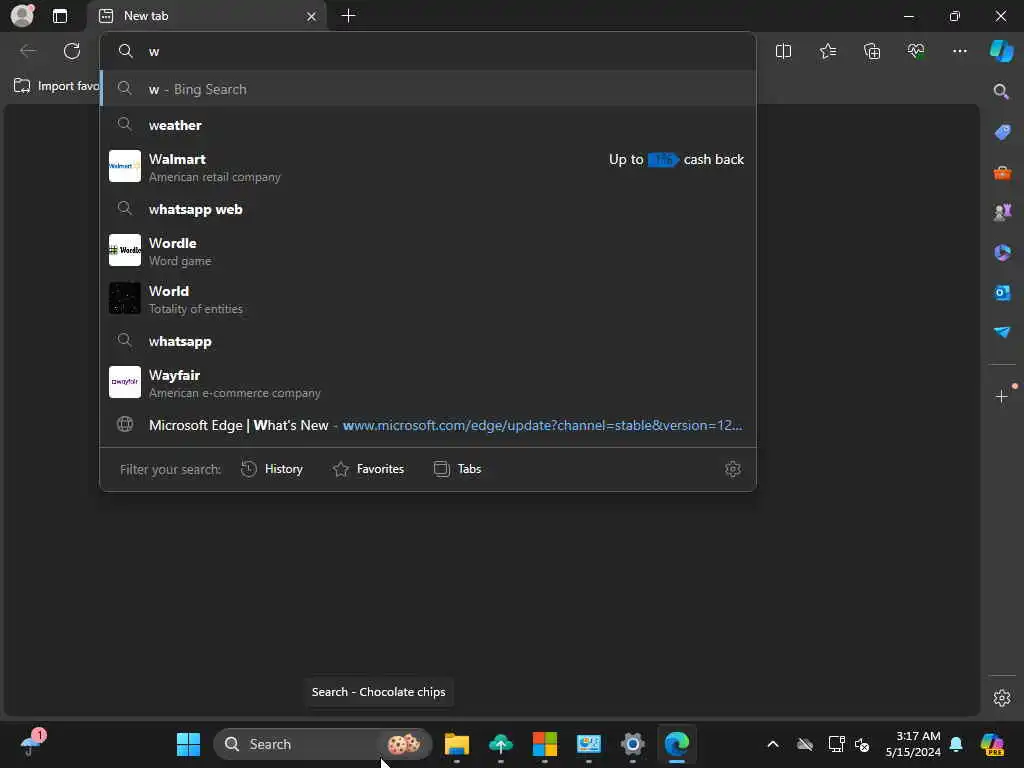Open Collections button
The image size is (1024, 768).
[872, 51]
